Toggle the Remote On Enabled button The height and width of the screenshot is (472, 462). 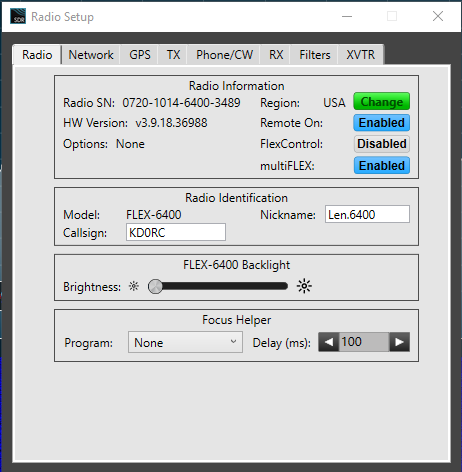point(382,123)
